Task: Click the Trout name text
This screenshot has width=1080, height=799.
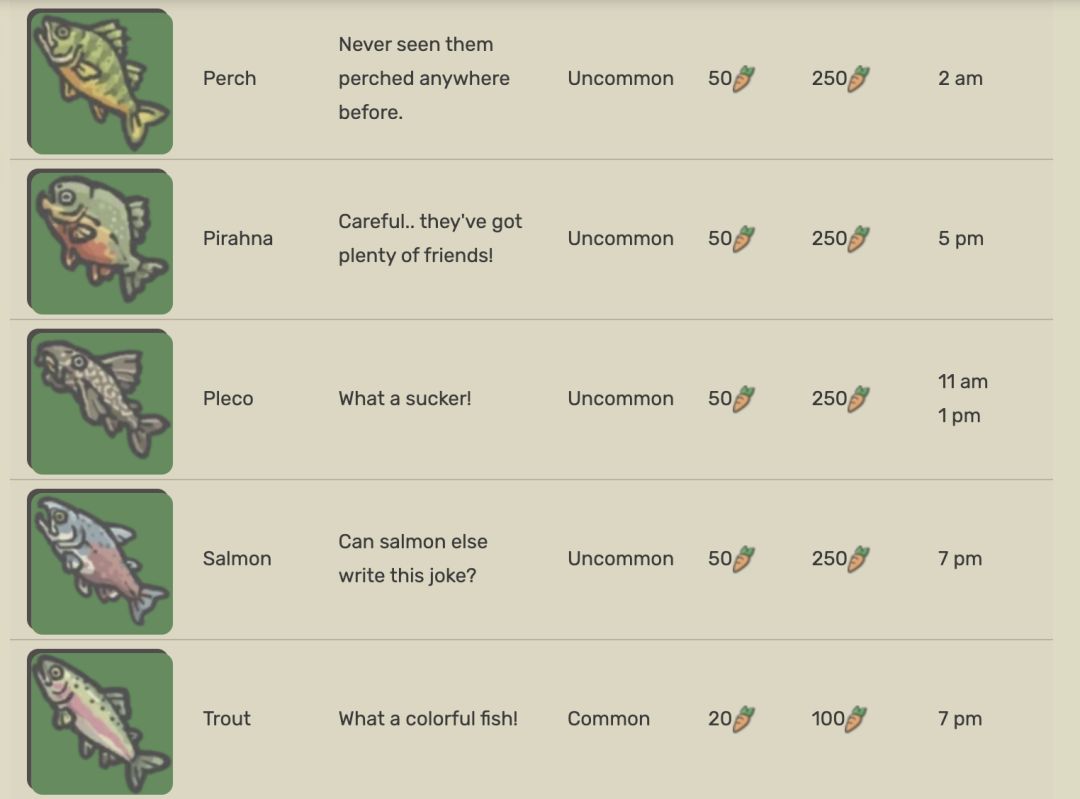Action: (x=227, y=719)
